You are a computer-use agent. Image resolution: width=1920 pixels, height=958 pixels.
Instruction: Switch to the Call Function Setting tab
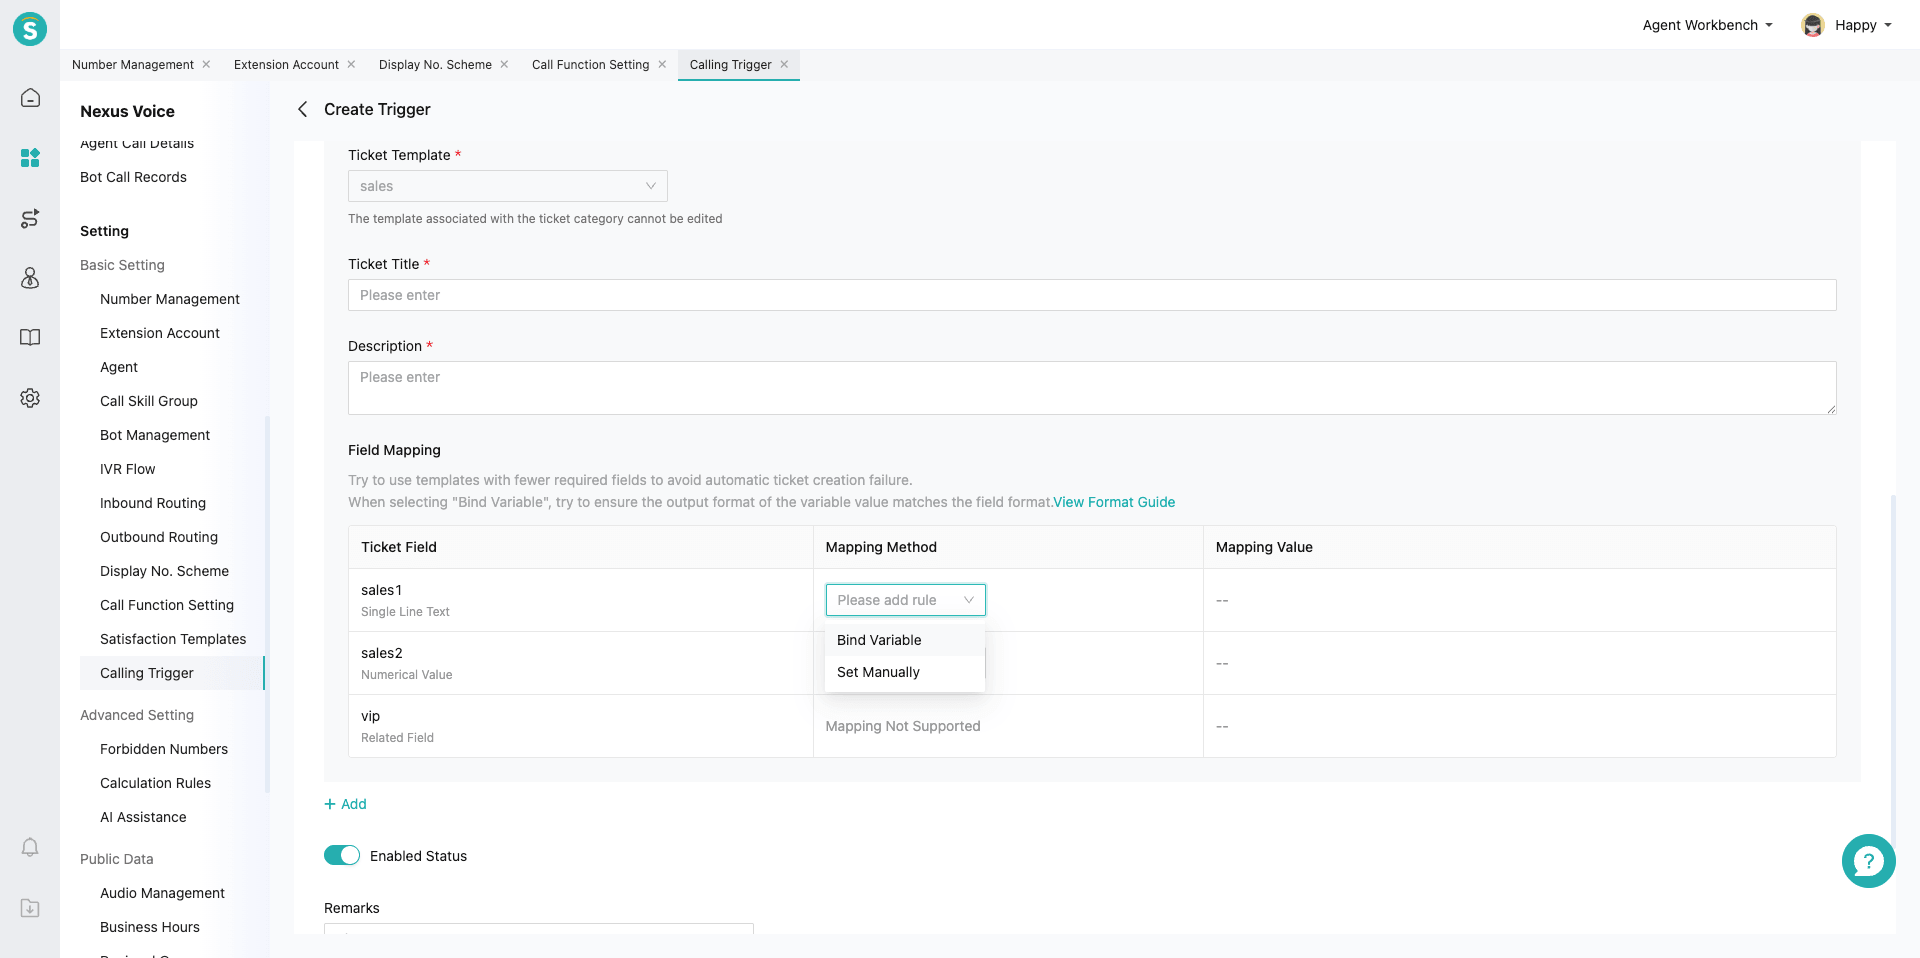click(590, 65)
